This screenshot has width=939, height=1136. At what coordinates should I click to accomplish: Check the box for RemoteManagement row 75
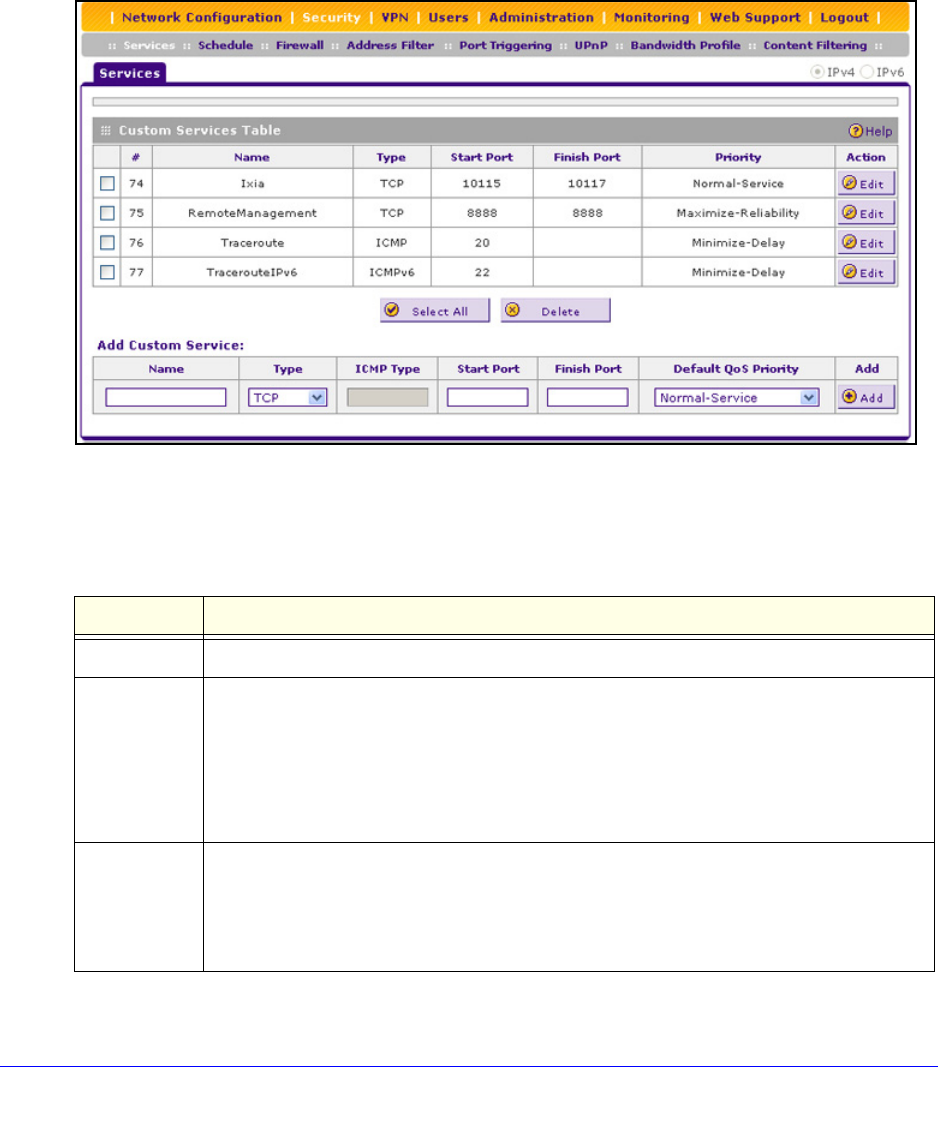click(x=107, y=213)
